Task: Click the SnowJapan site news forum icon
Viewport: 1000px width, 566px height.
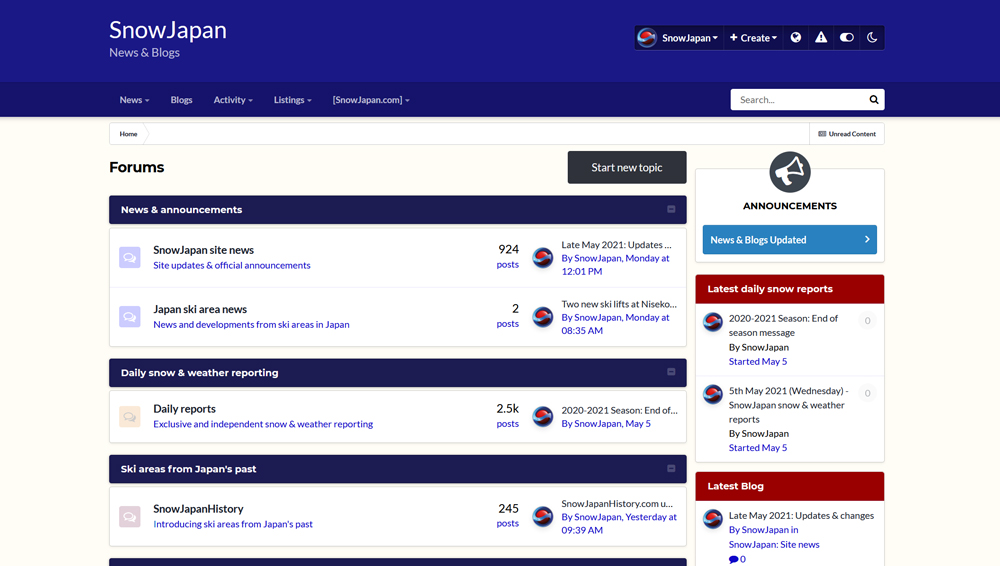Action: [130, 258]
